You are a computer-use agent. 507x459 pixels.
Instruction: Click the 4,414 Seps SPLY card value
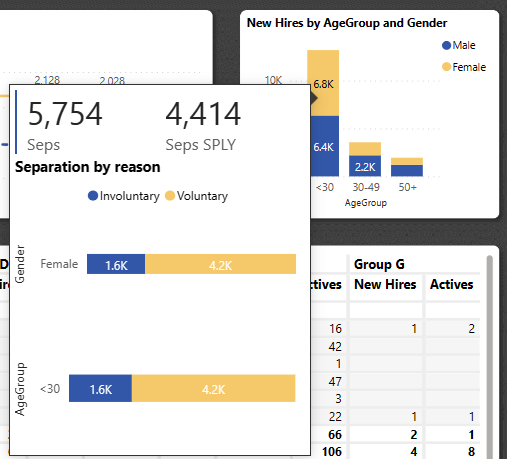coord(203,114)
